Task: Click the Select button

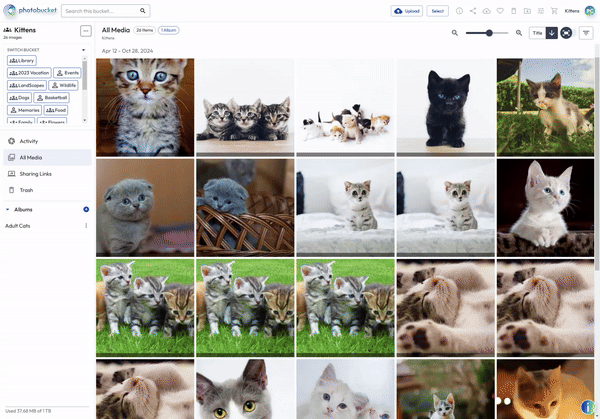Action: (437, 11)
